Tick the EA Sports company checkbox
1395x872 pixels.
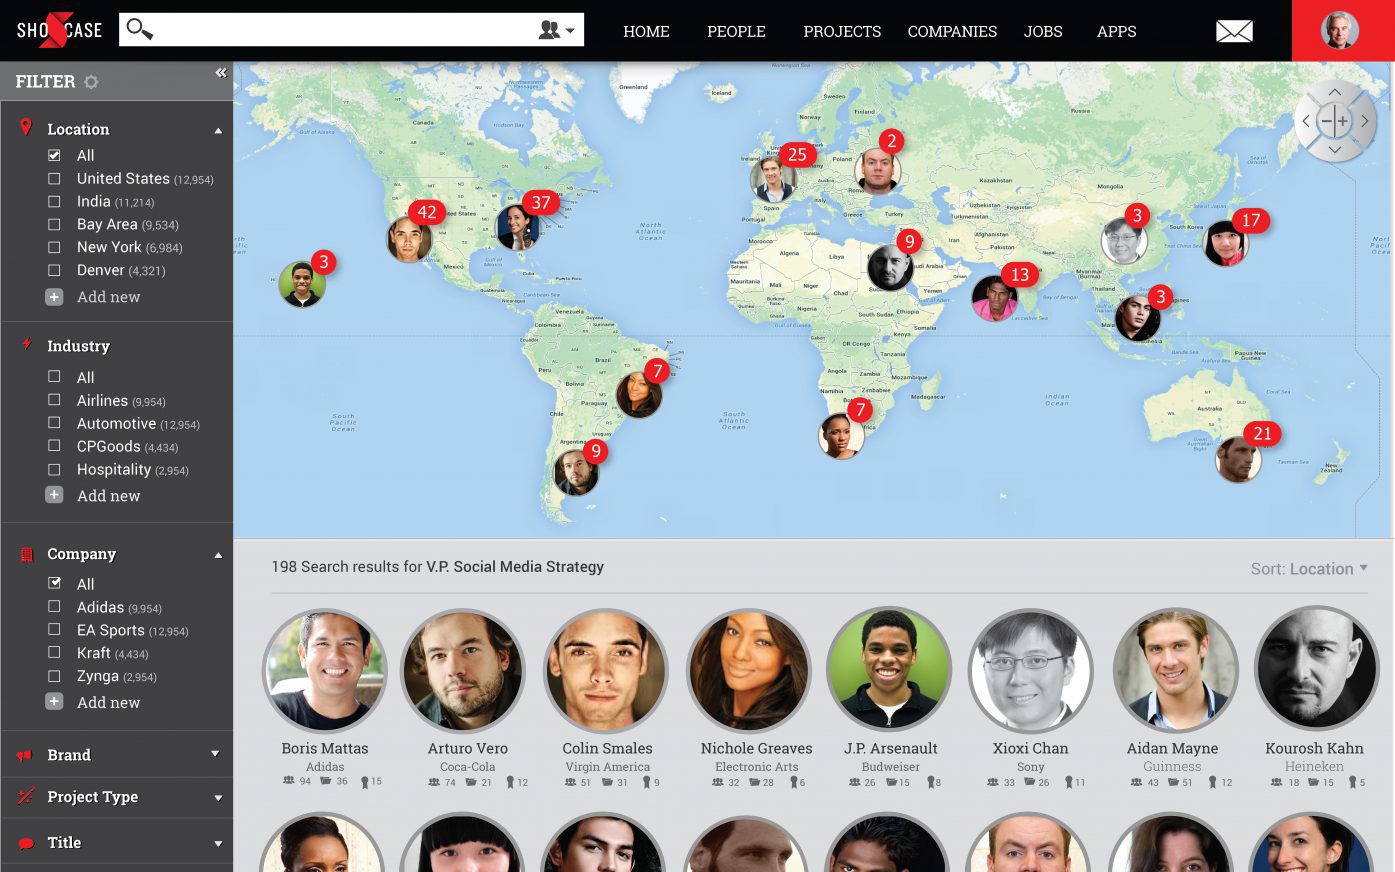pos(54,630)
